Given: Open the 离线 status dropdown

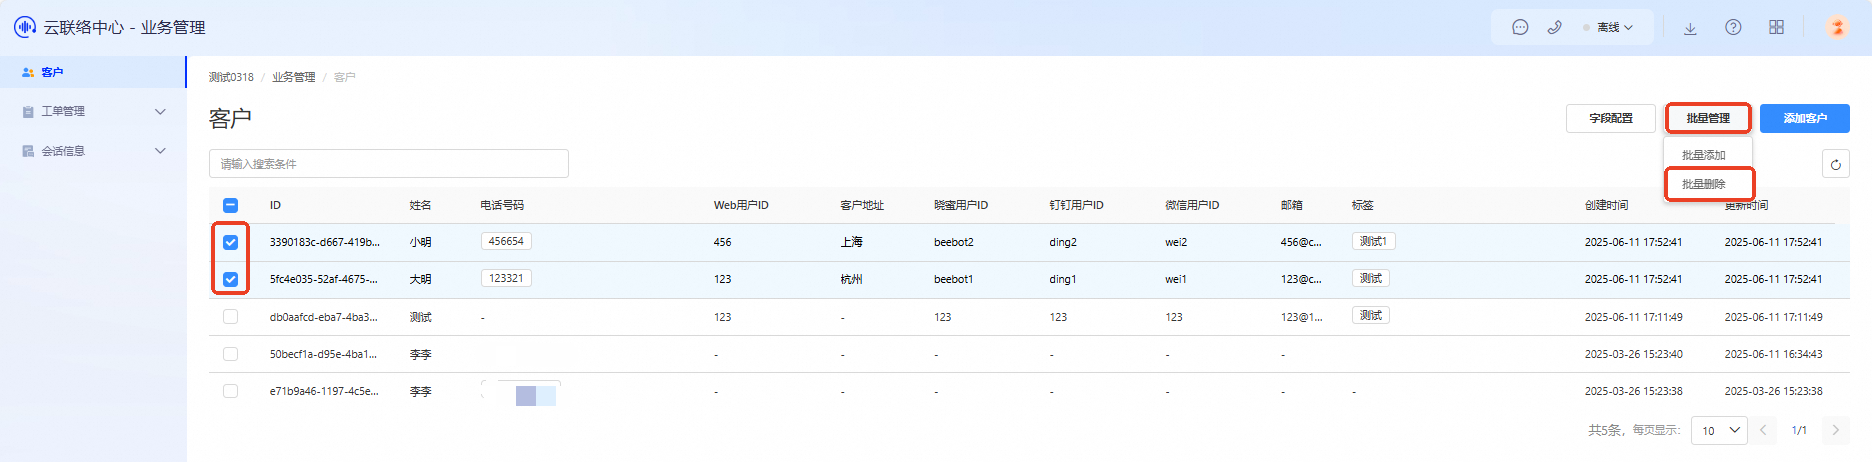Looking at the screenshot, I should pyautogui.click(x=1608, y=28).
